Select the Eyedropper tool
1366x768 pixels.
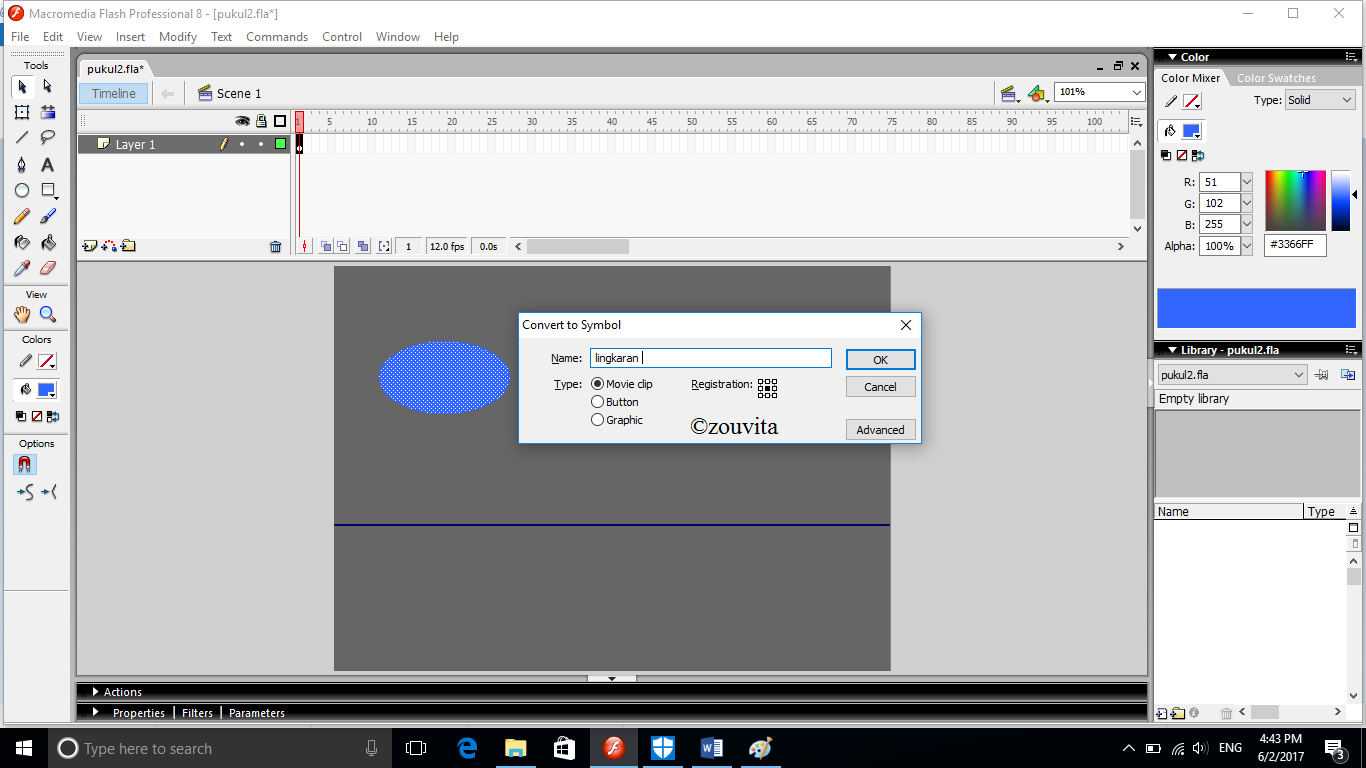(22, 268)
